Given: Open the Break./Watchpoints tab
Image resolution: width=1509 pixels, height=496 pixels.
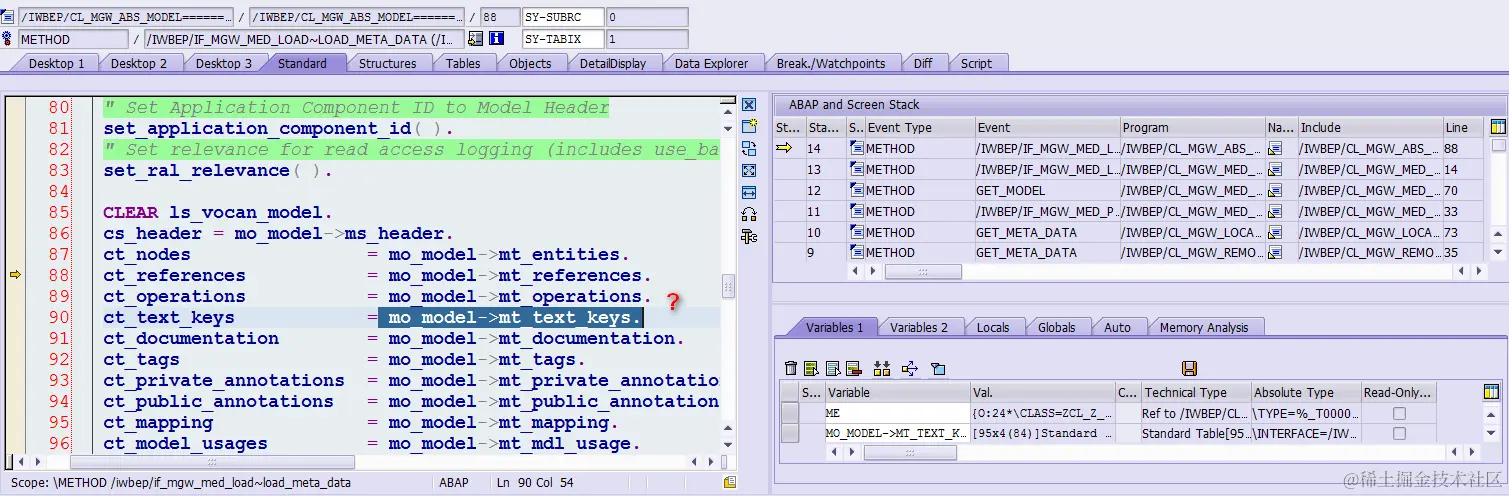Looking at the screenshot, I should pos(831,63).
